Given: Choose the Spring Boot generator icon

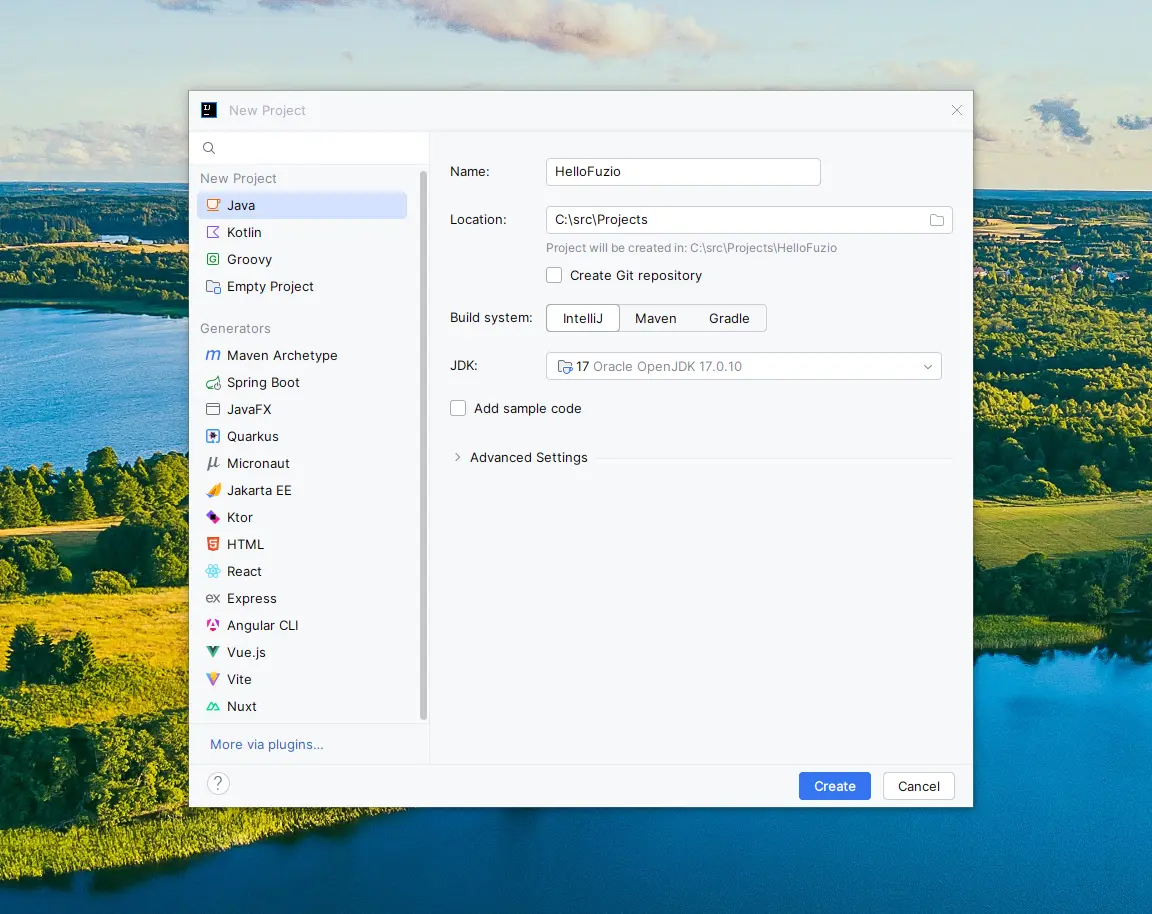Looking at the screenshot, I should (x=213, y=383).
